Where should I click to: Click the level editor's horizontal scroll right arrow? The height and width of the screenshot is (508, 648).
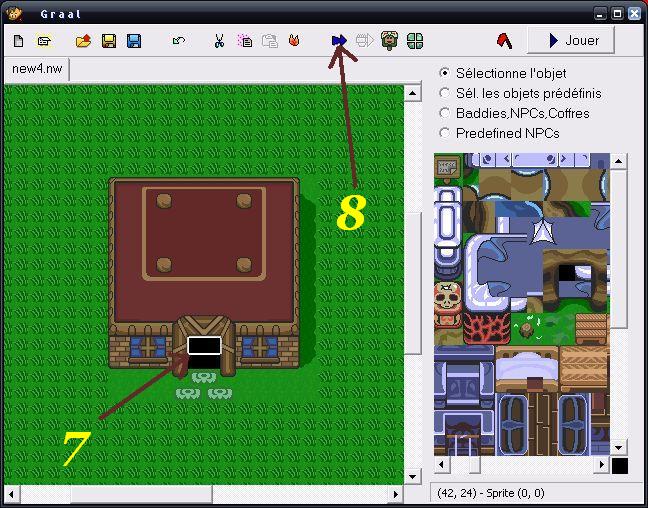pos(396,494)
